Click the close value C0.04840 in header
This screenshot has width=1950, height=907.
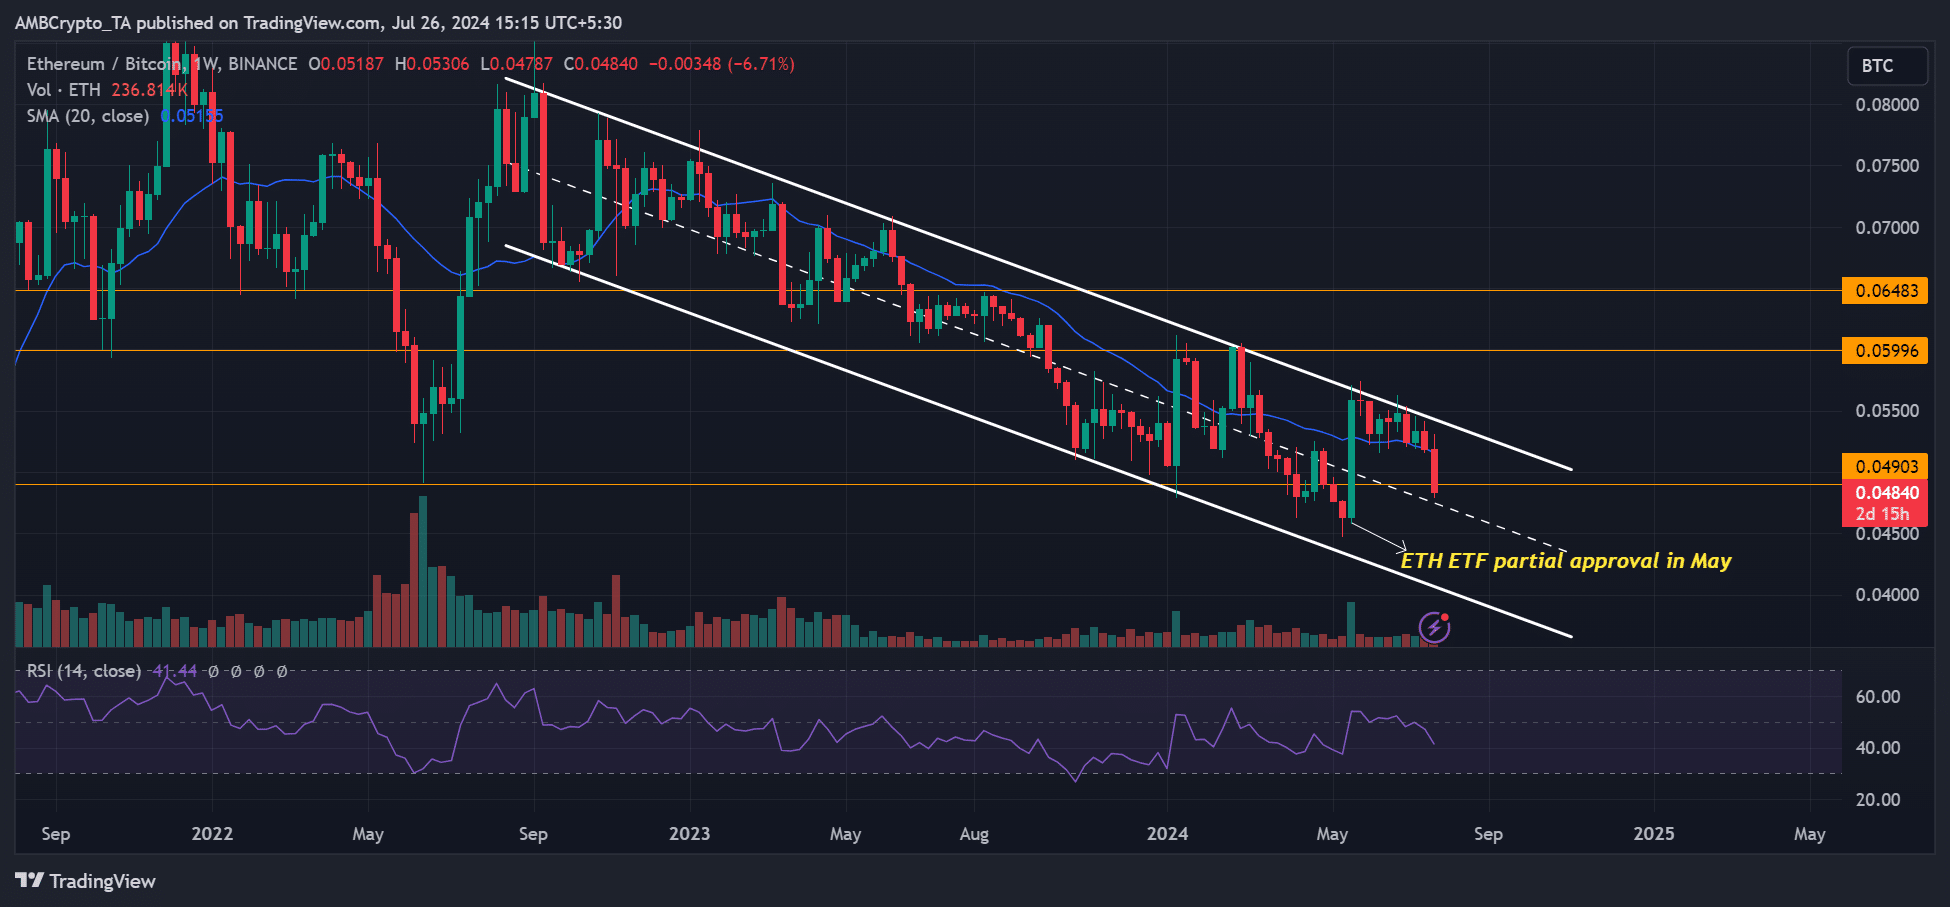(x=600, y=64)
